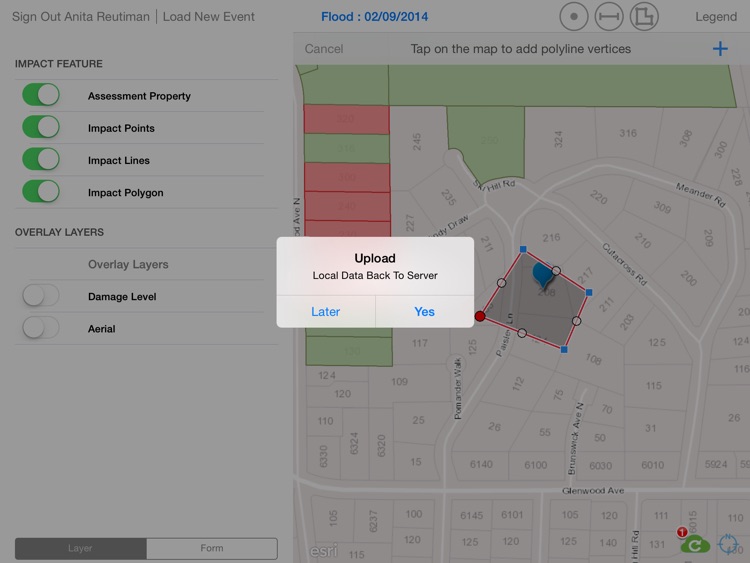Viewport: 750px width, 563px height.
Task: Select the point drawing tool icon
Action: pyautogui.click(x=574, y=17)
